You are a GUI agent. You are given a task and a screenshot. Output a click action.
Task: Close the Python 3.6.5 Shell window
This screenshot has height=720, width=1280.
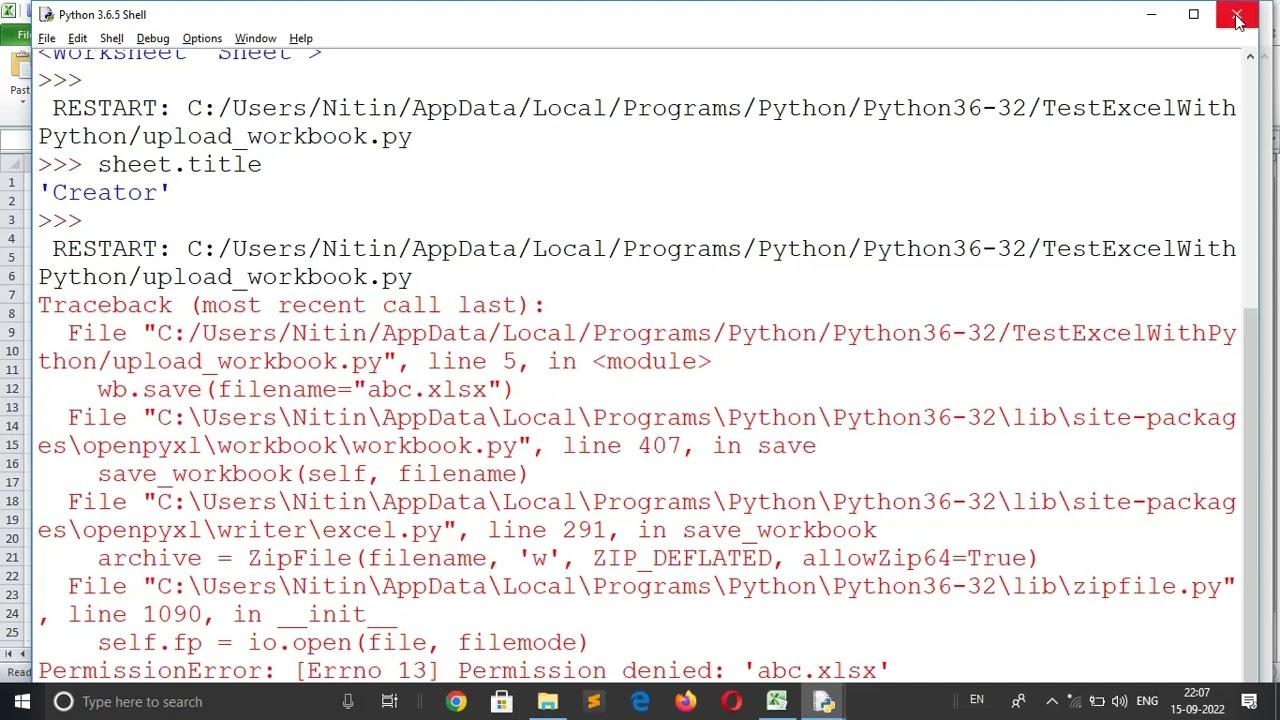pos(1237,14)
